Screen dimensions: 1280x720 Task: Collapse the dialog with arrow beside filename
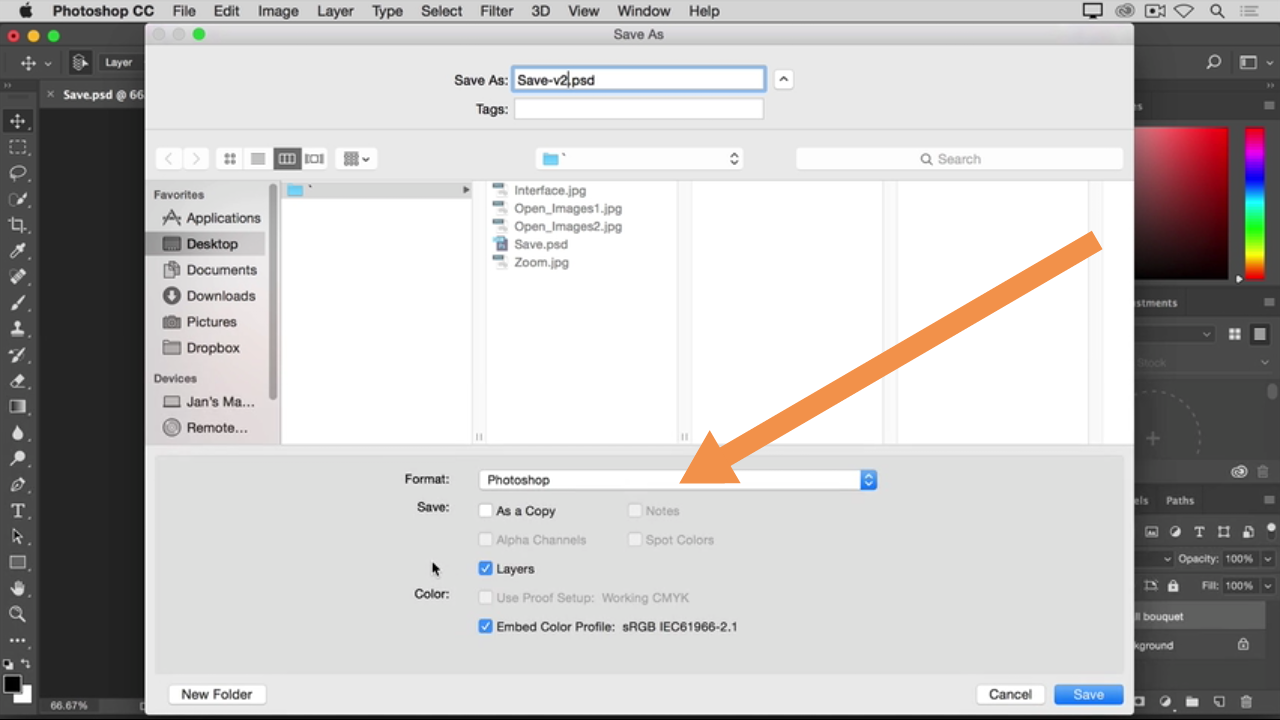pyautogui.click(x=784, y=80)
